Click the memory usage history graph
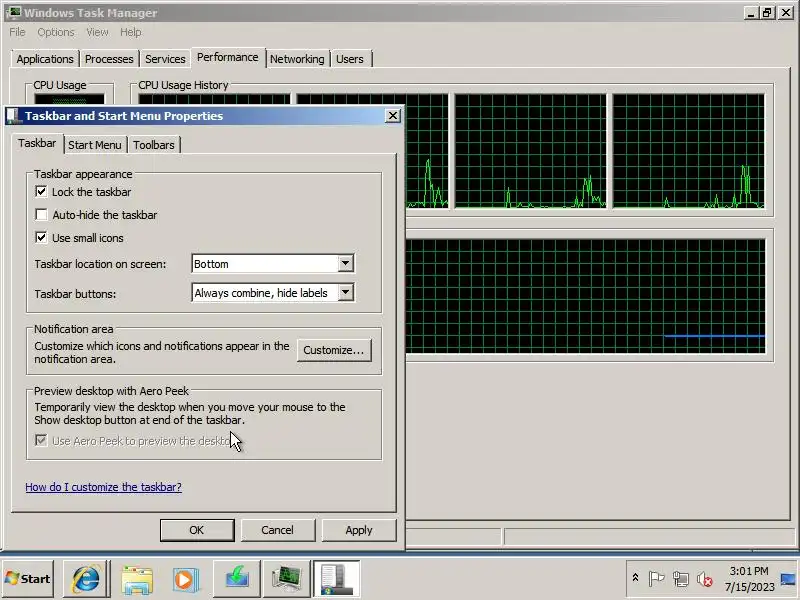This screenshot has width=800, height=600. 586,296
